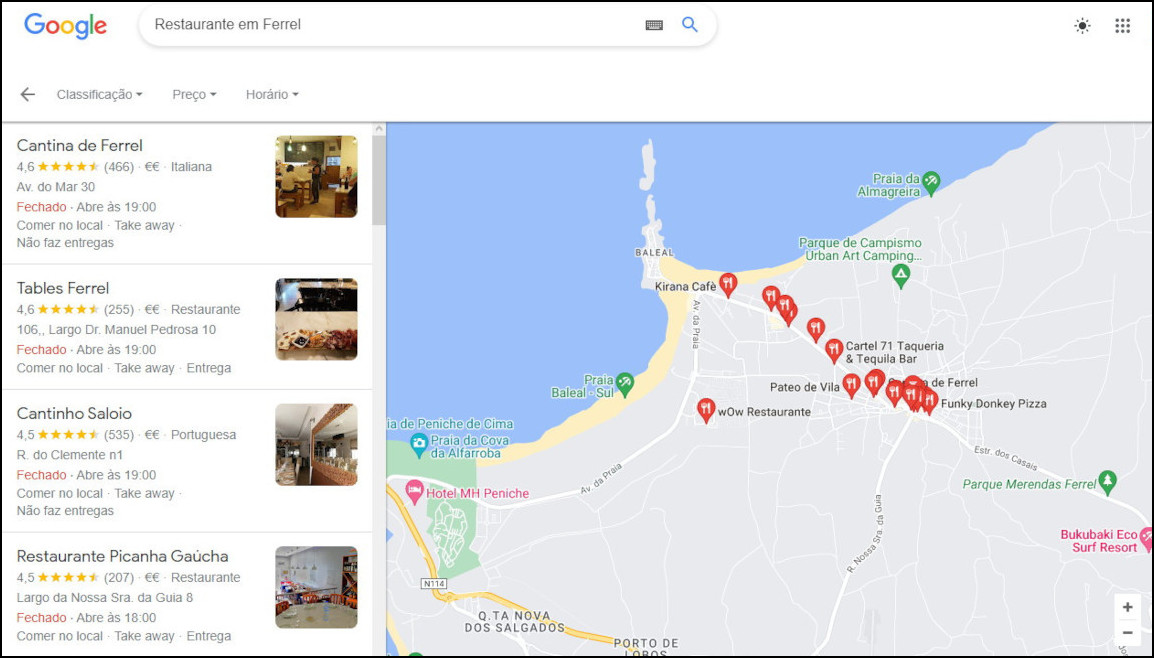Click the Praia da Almagreira label
This screenshot has height=658, width=1154.
tap(888, 185)
